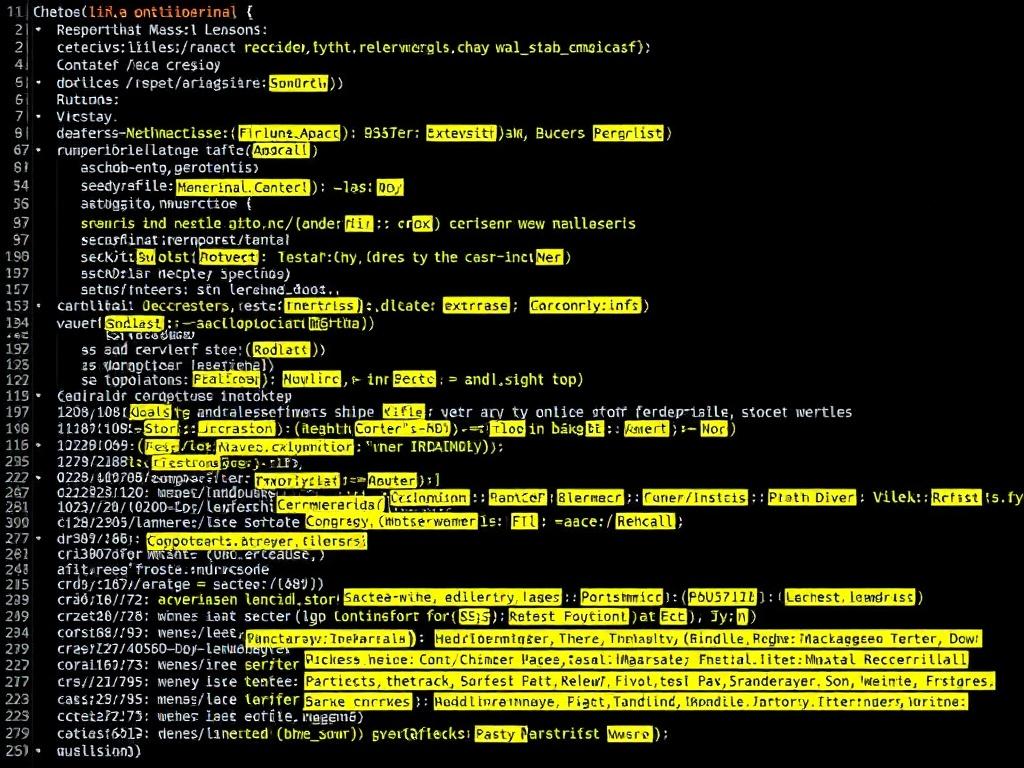
Task: Collapse the fold arrow at "carblitai Deccresters" line
Action: click(x=38, y=306)
